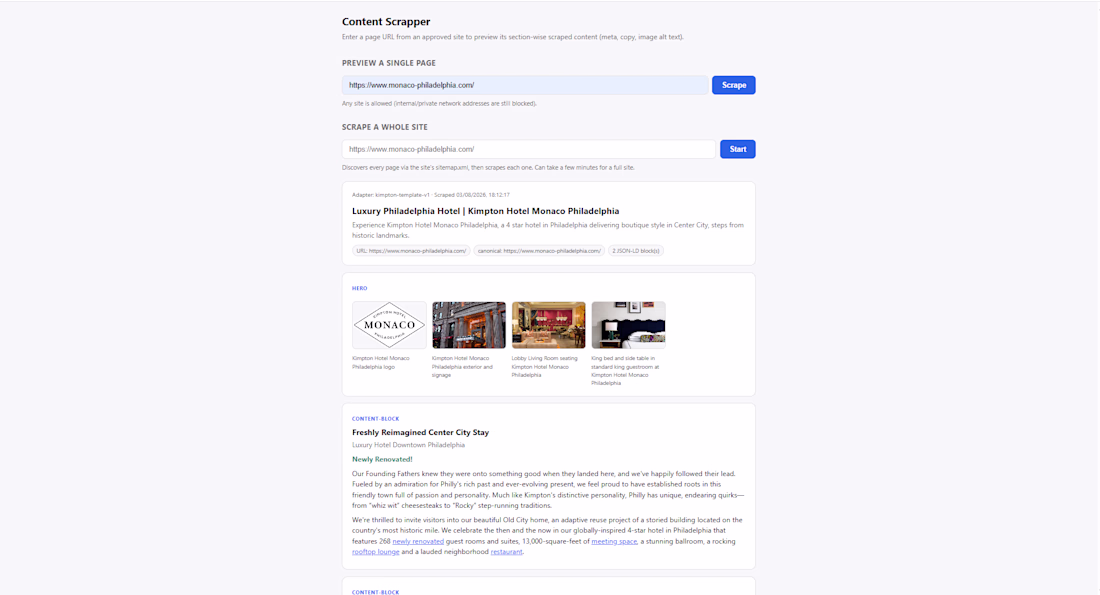Focus the whole site URL input field
1100x595 pixels.
529,149
